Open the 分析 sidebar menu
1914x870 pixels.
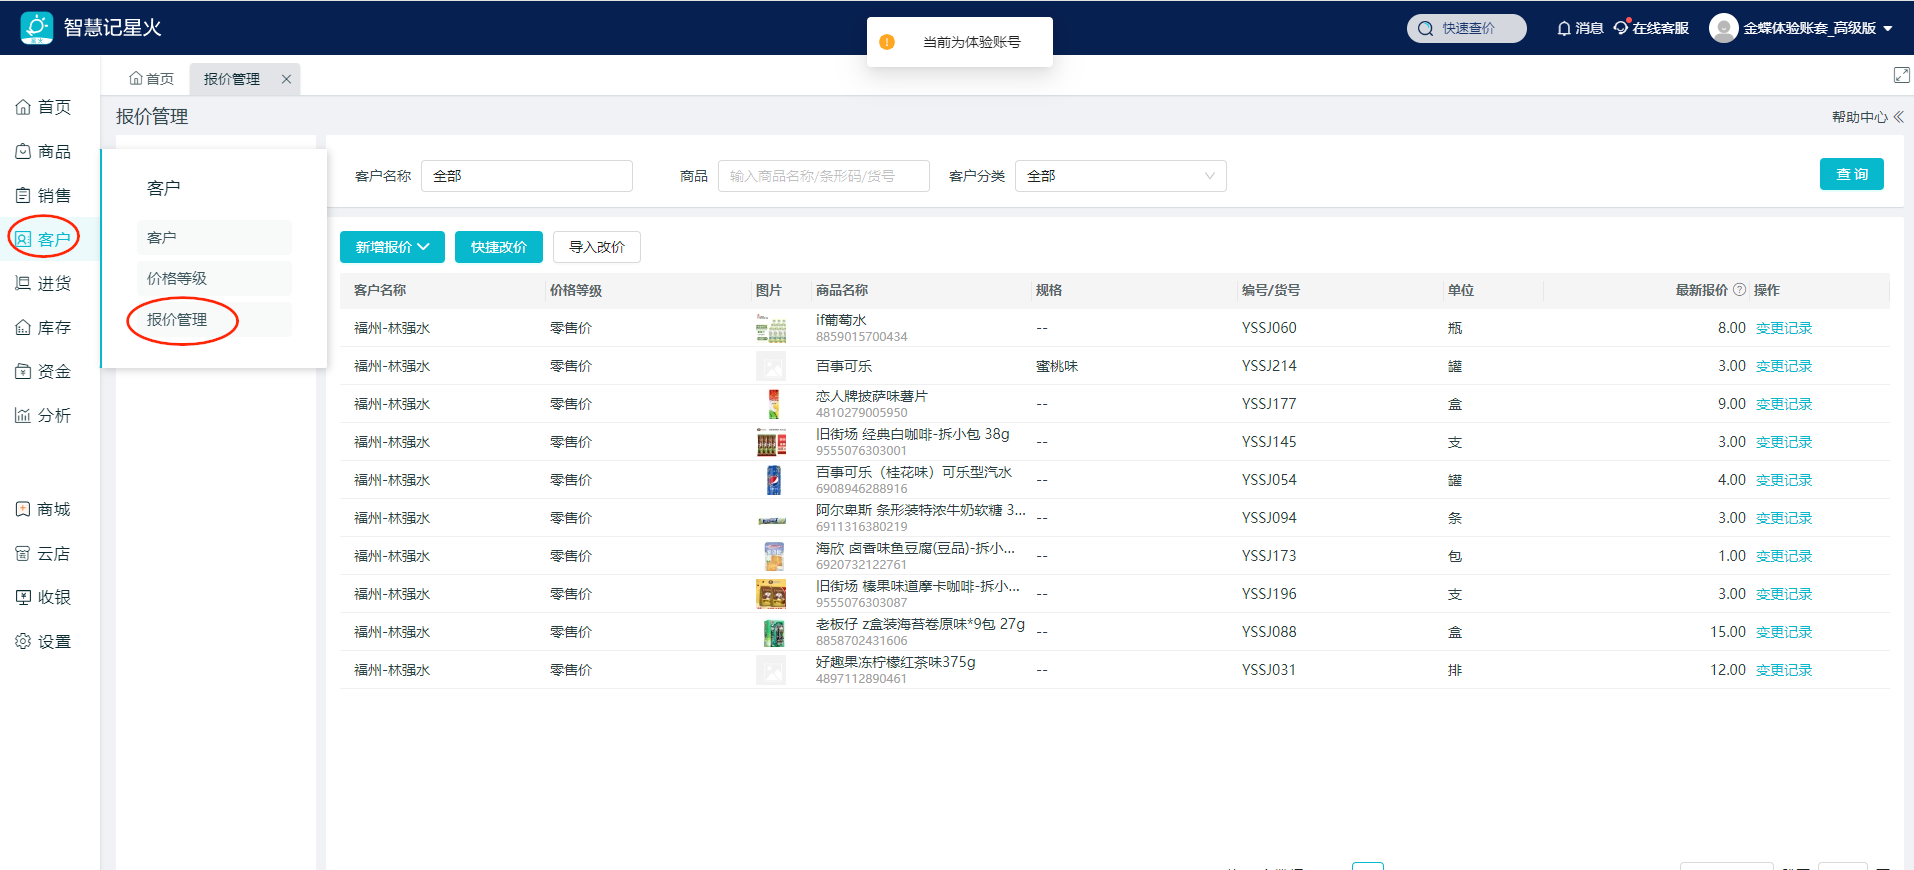44,415
